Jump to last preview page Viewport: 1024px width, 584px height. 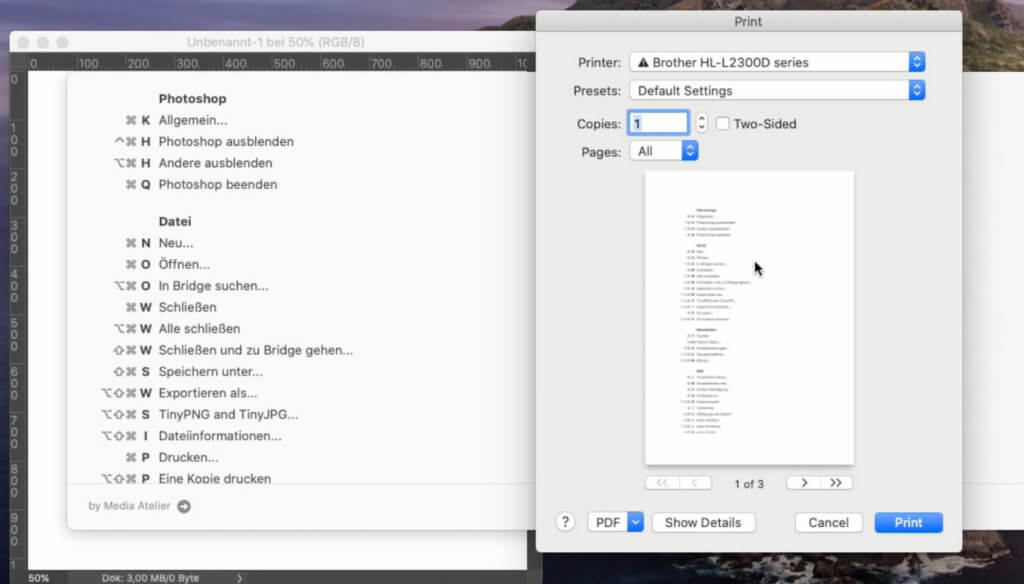click(x=837, y=483)
